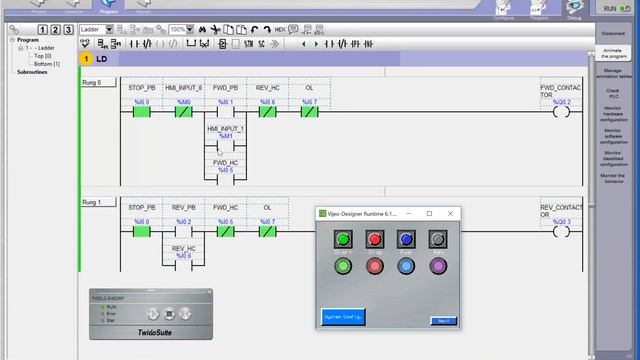Image resolution: width=640 pixels, height=360 pixels.
Task: Click the STM instruction icon
Action: click(x=249, y=44)
